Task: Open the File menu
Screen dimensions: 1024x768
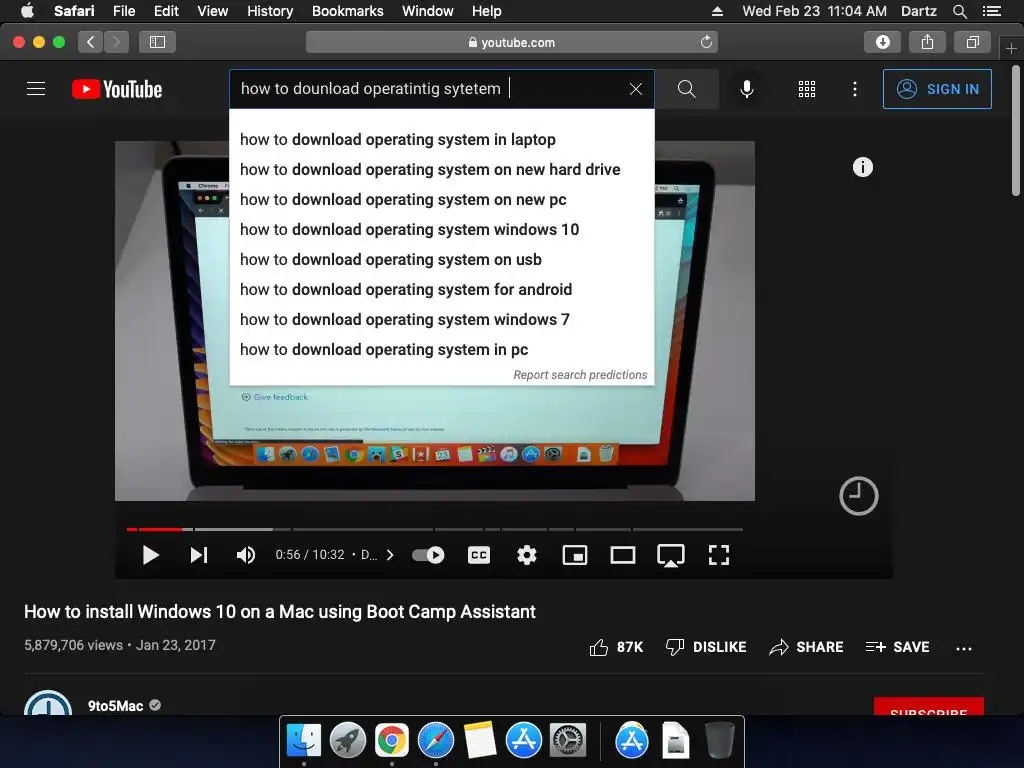Action: point(124,11)
